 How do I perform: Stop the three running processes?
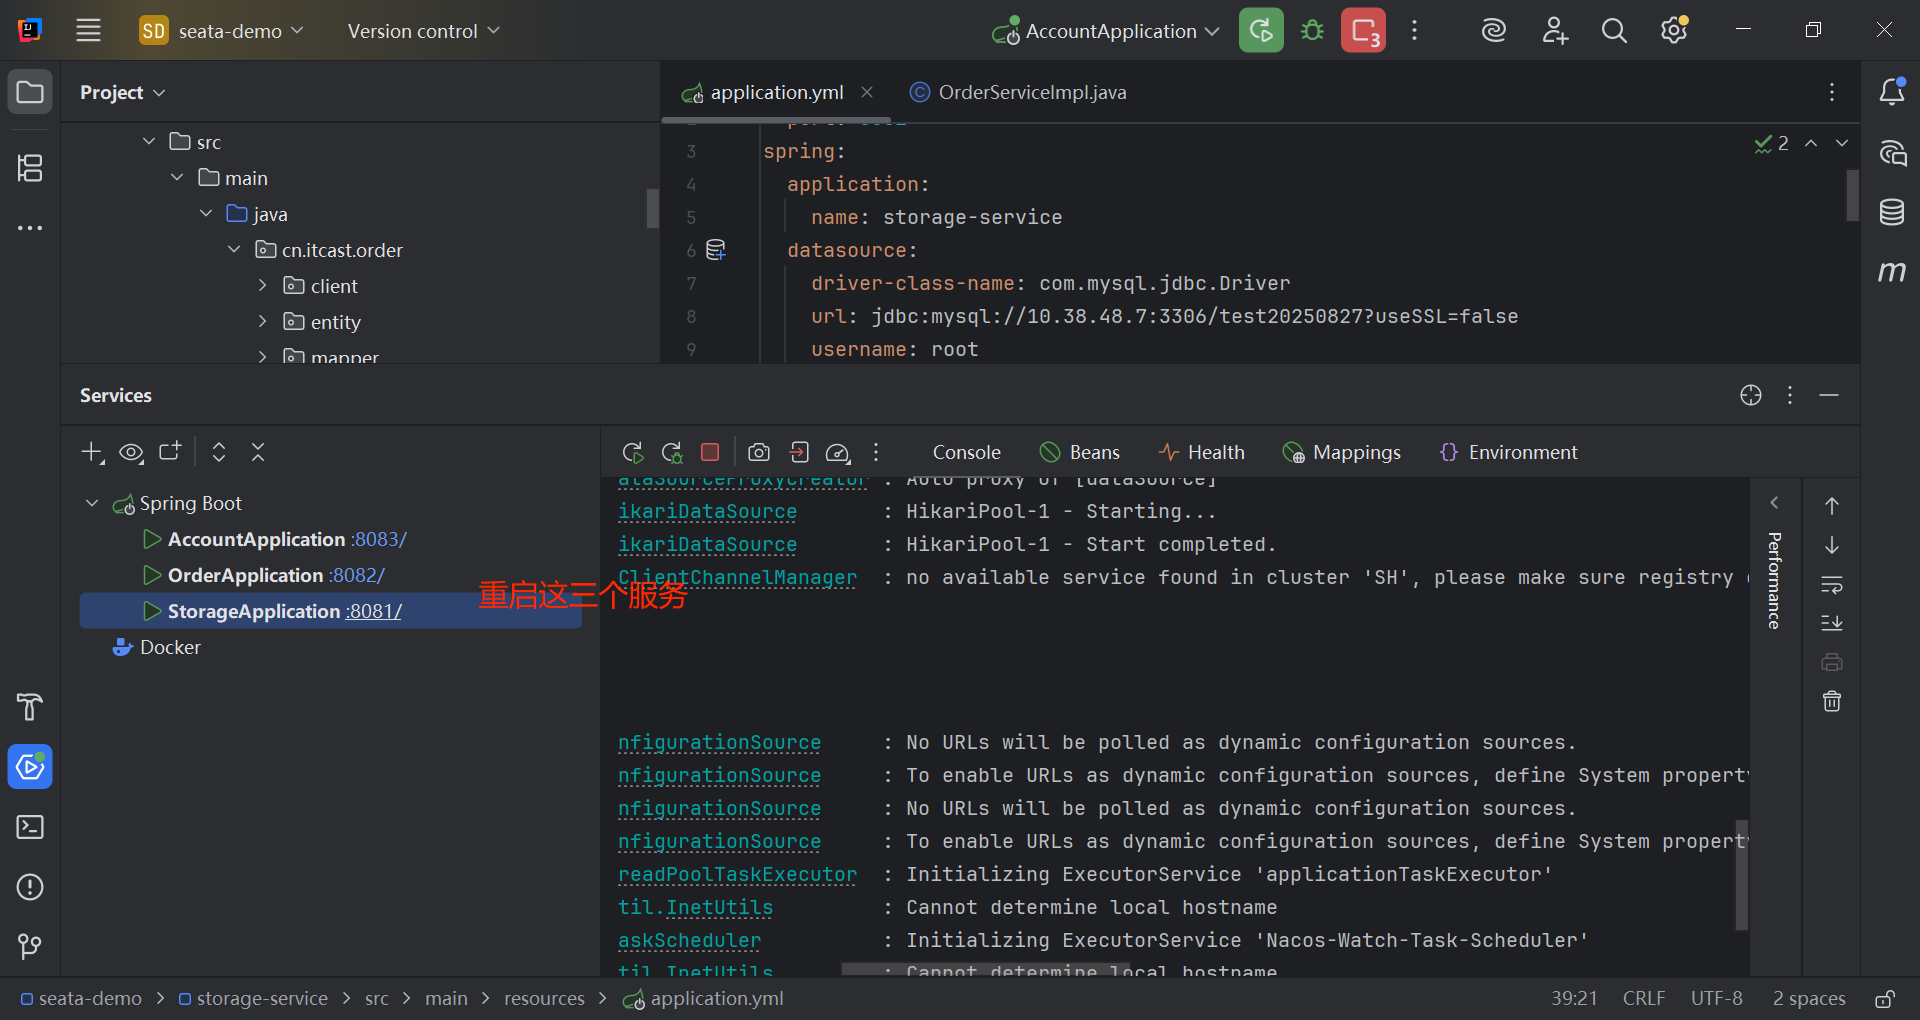point(1363,30)
